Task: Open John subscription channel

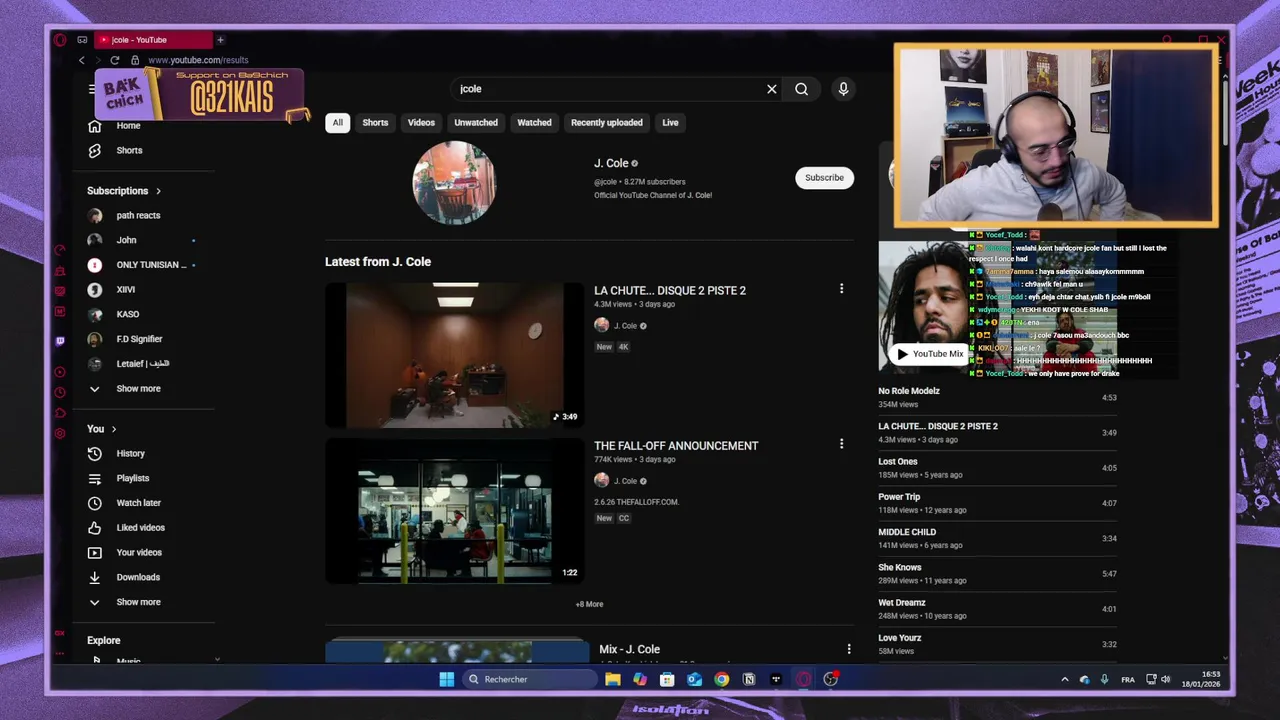Action: click(126, 240)
